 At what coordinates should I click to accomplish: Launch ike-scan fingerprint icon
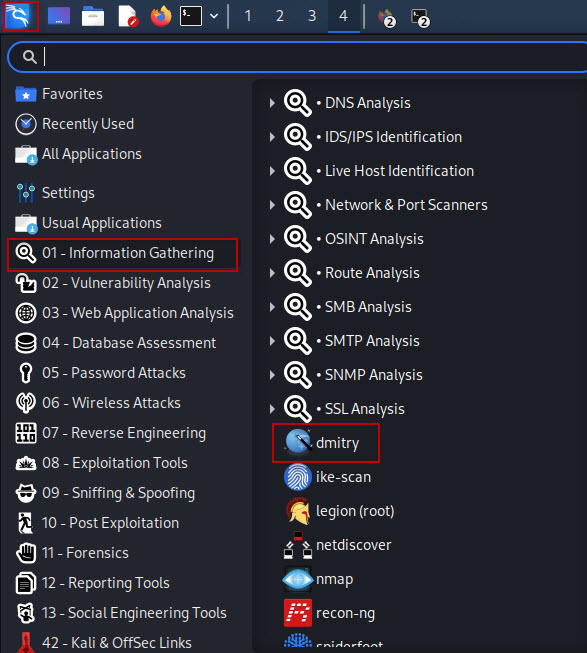pyautogui.click(x=298, y=477)
